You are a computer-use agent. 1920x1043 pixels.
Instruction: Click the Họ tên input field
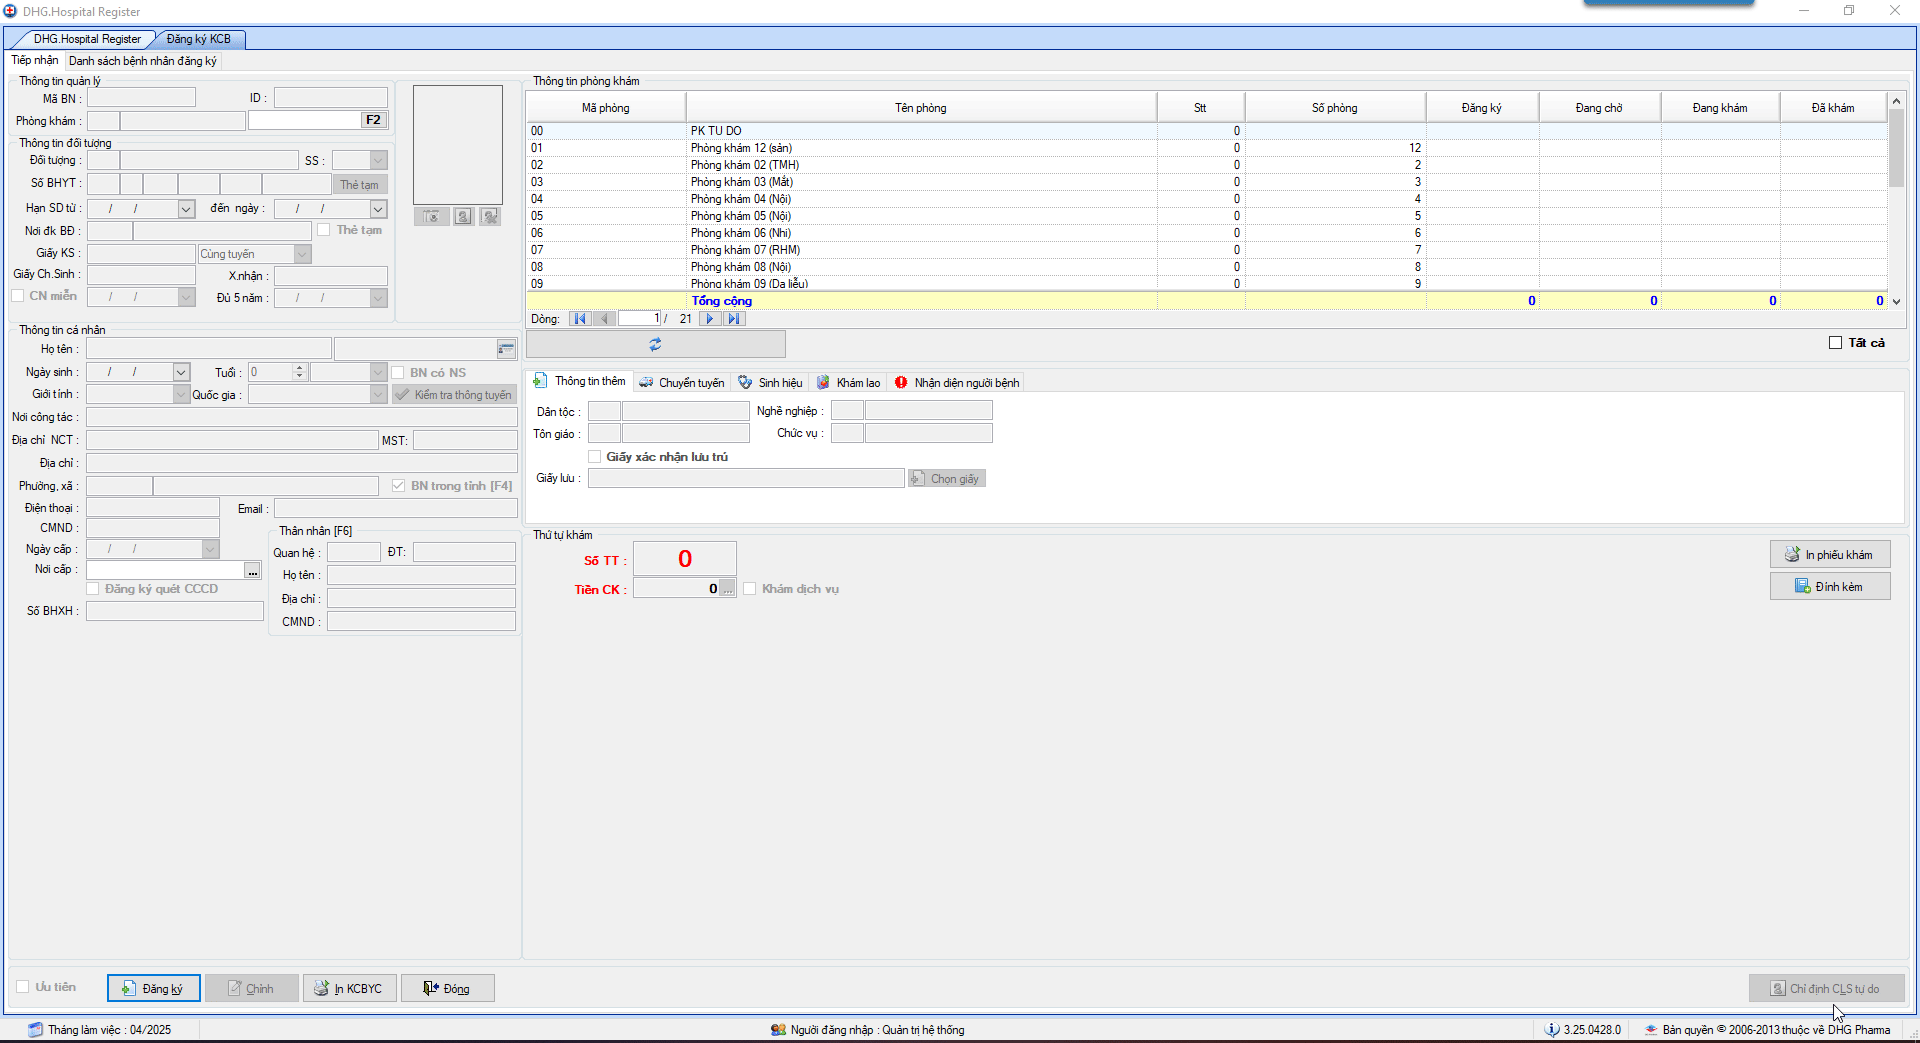(x=209, y=349)
